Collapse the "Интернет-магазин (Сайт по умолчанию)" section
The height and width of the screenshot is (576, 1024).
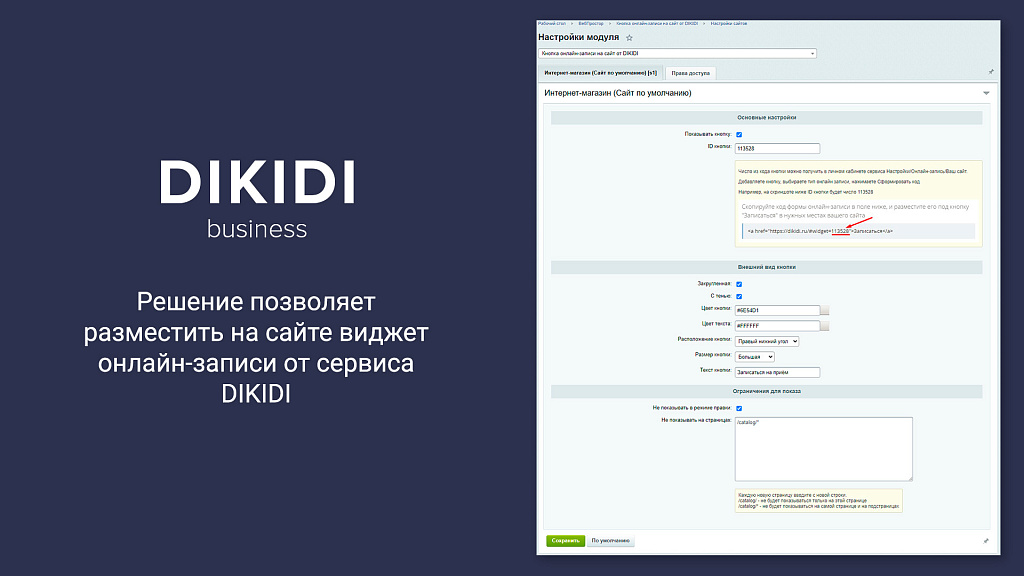pos(985,91)
